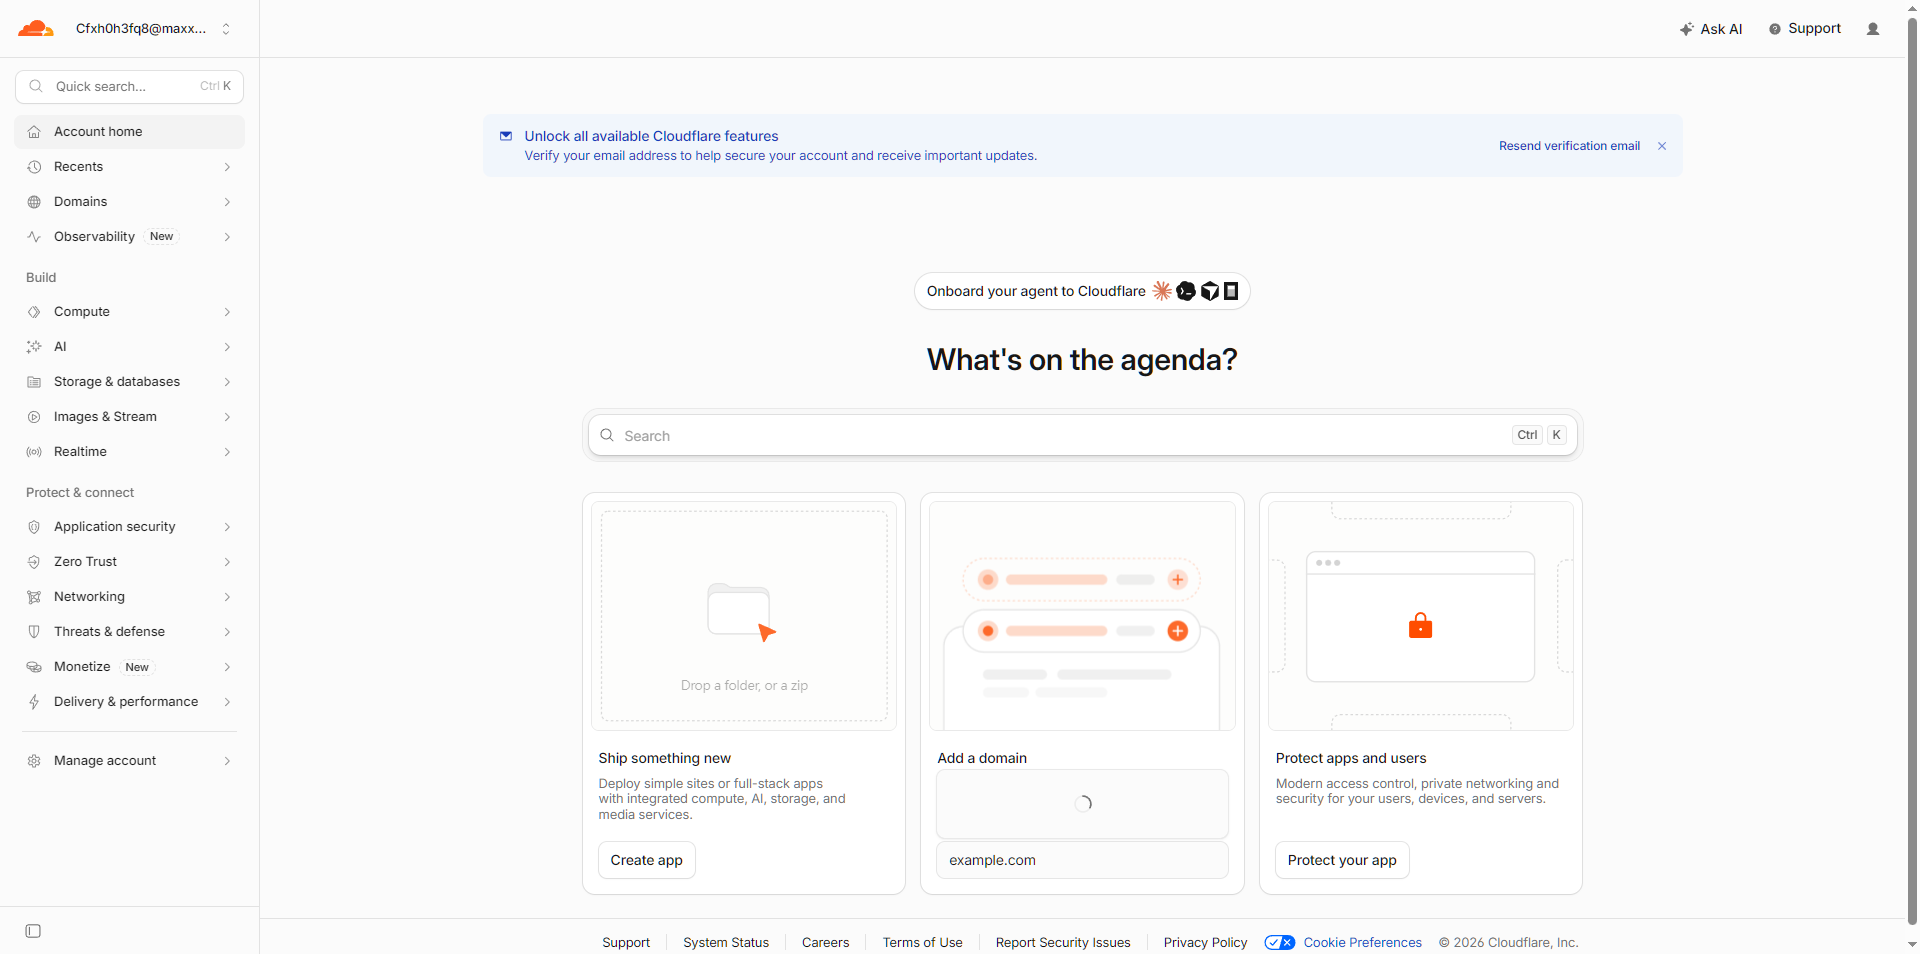
Task: Click the Manage account gear icon
Action: (34, 761)
